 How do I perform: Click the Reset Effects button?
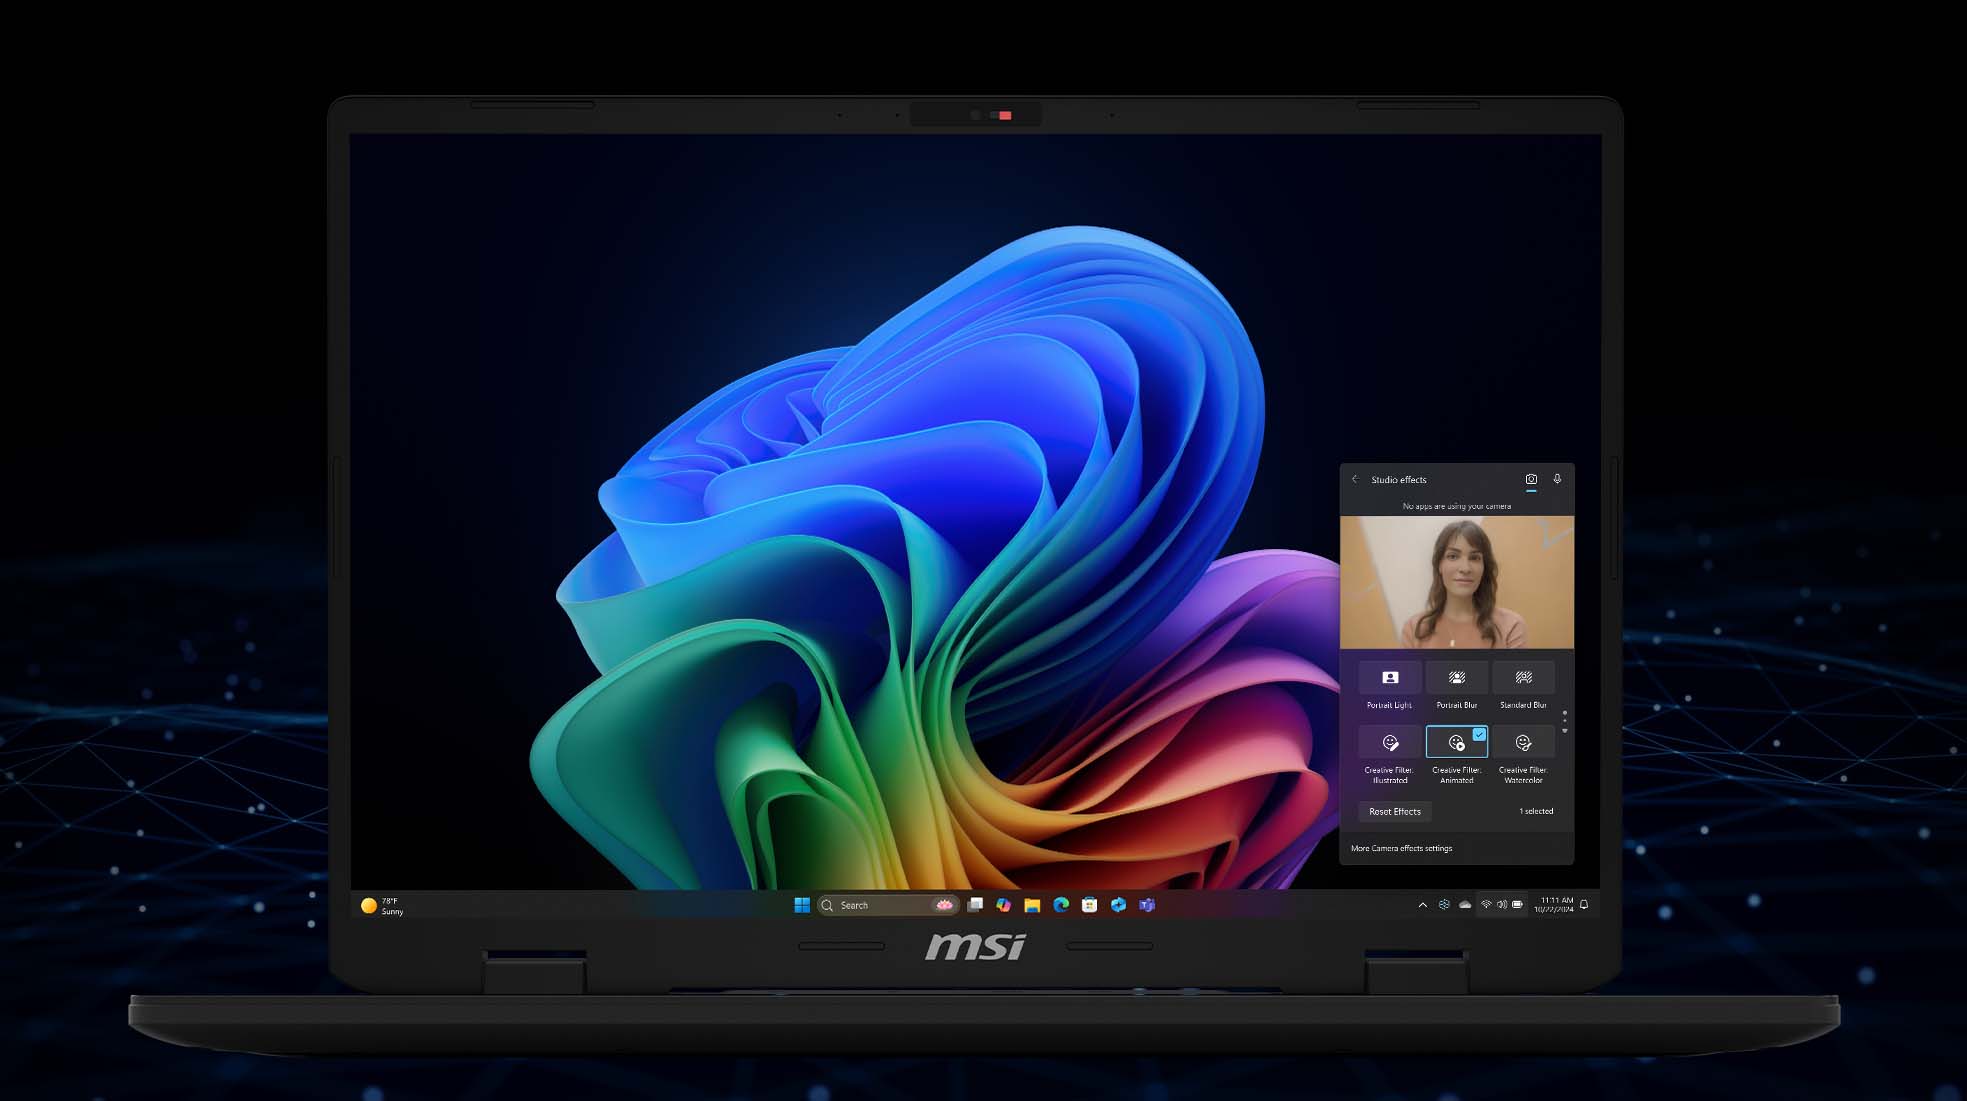[1394, 812]
